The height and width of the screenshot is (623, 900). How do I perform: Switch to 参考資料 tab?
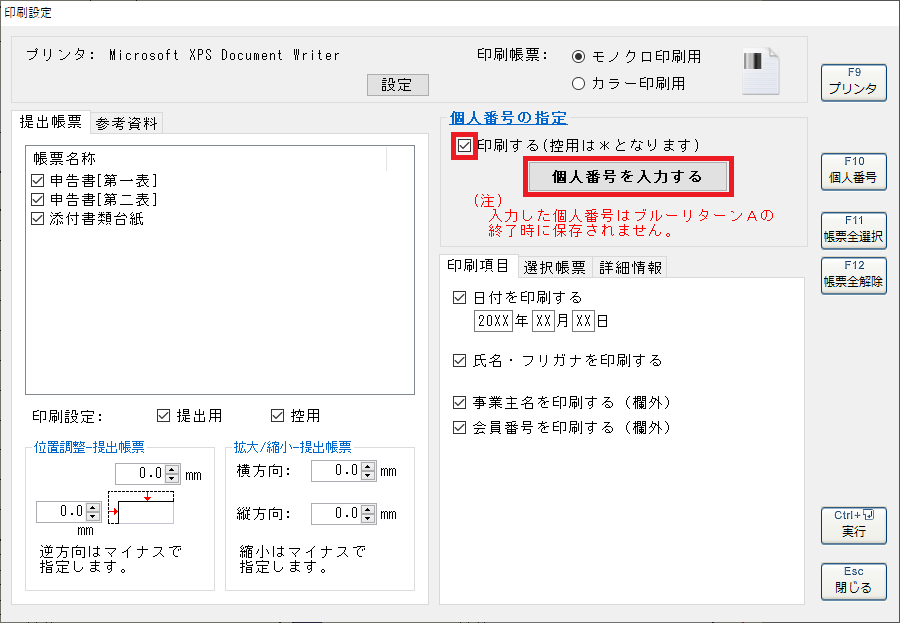(x=127, y=123)
